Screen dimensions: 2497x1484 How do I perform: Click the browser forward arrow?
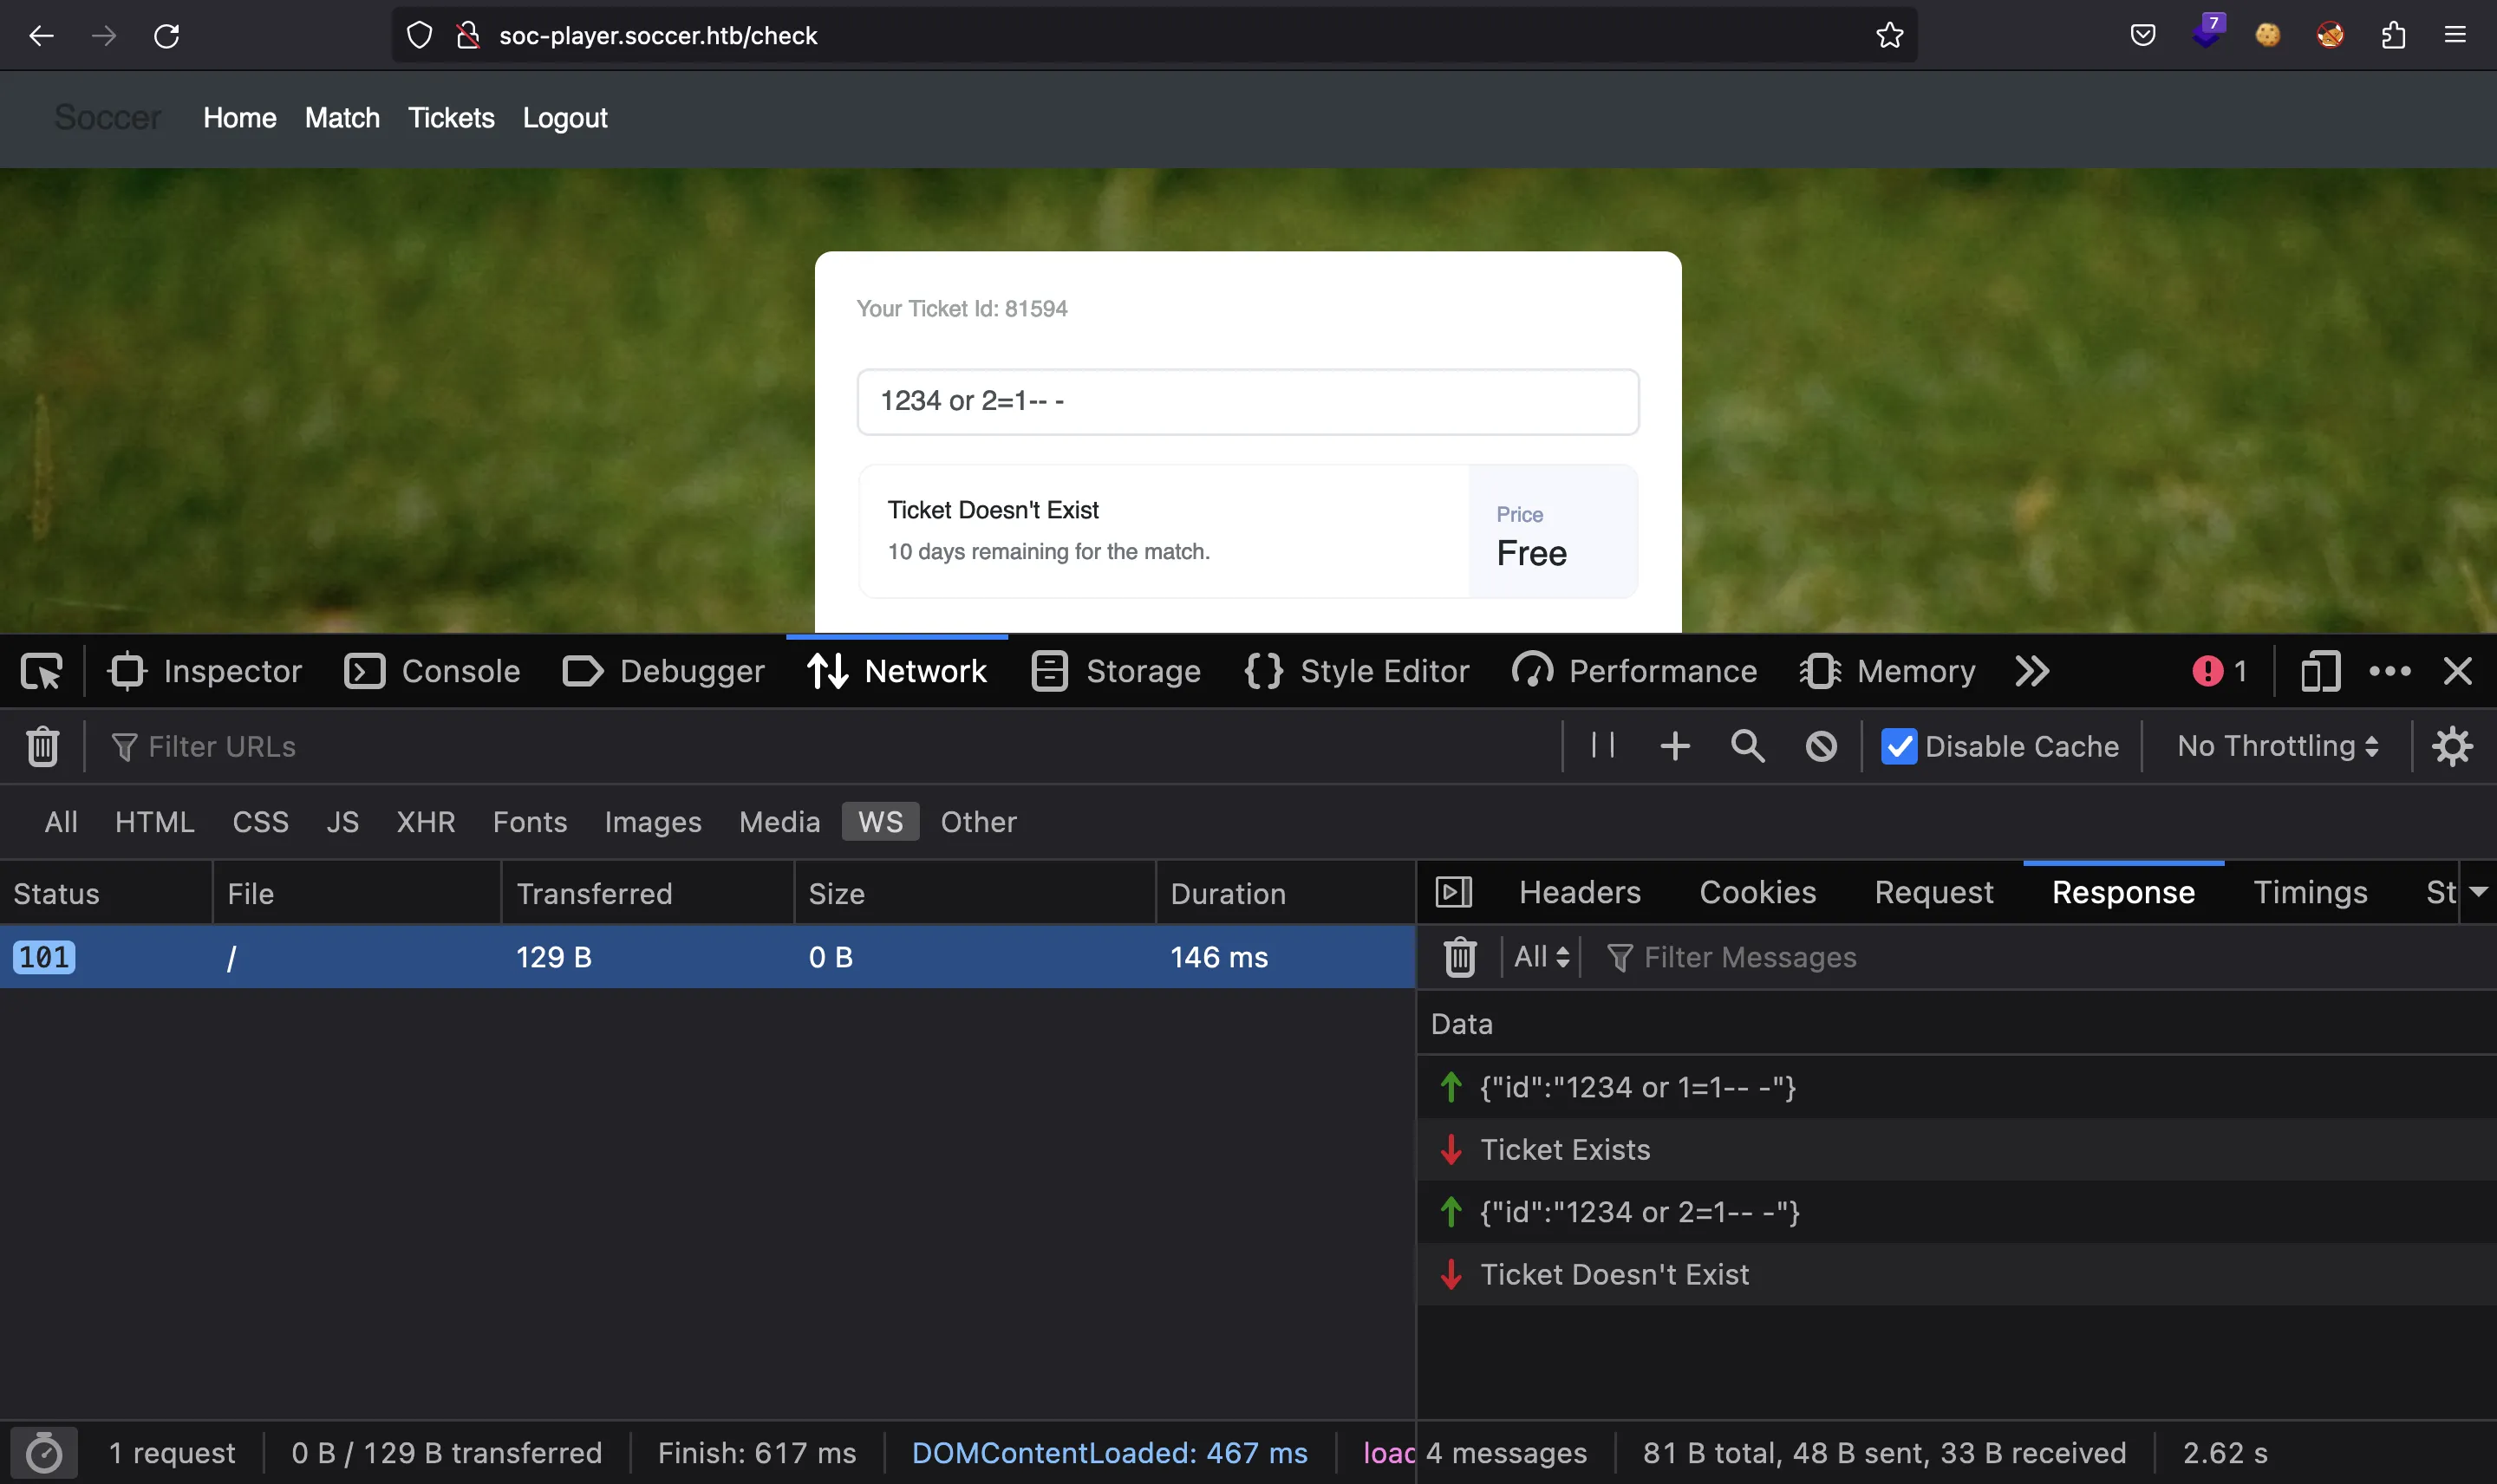[104, 36]
